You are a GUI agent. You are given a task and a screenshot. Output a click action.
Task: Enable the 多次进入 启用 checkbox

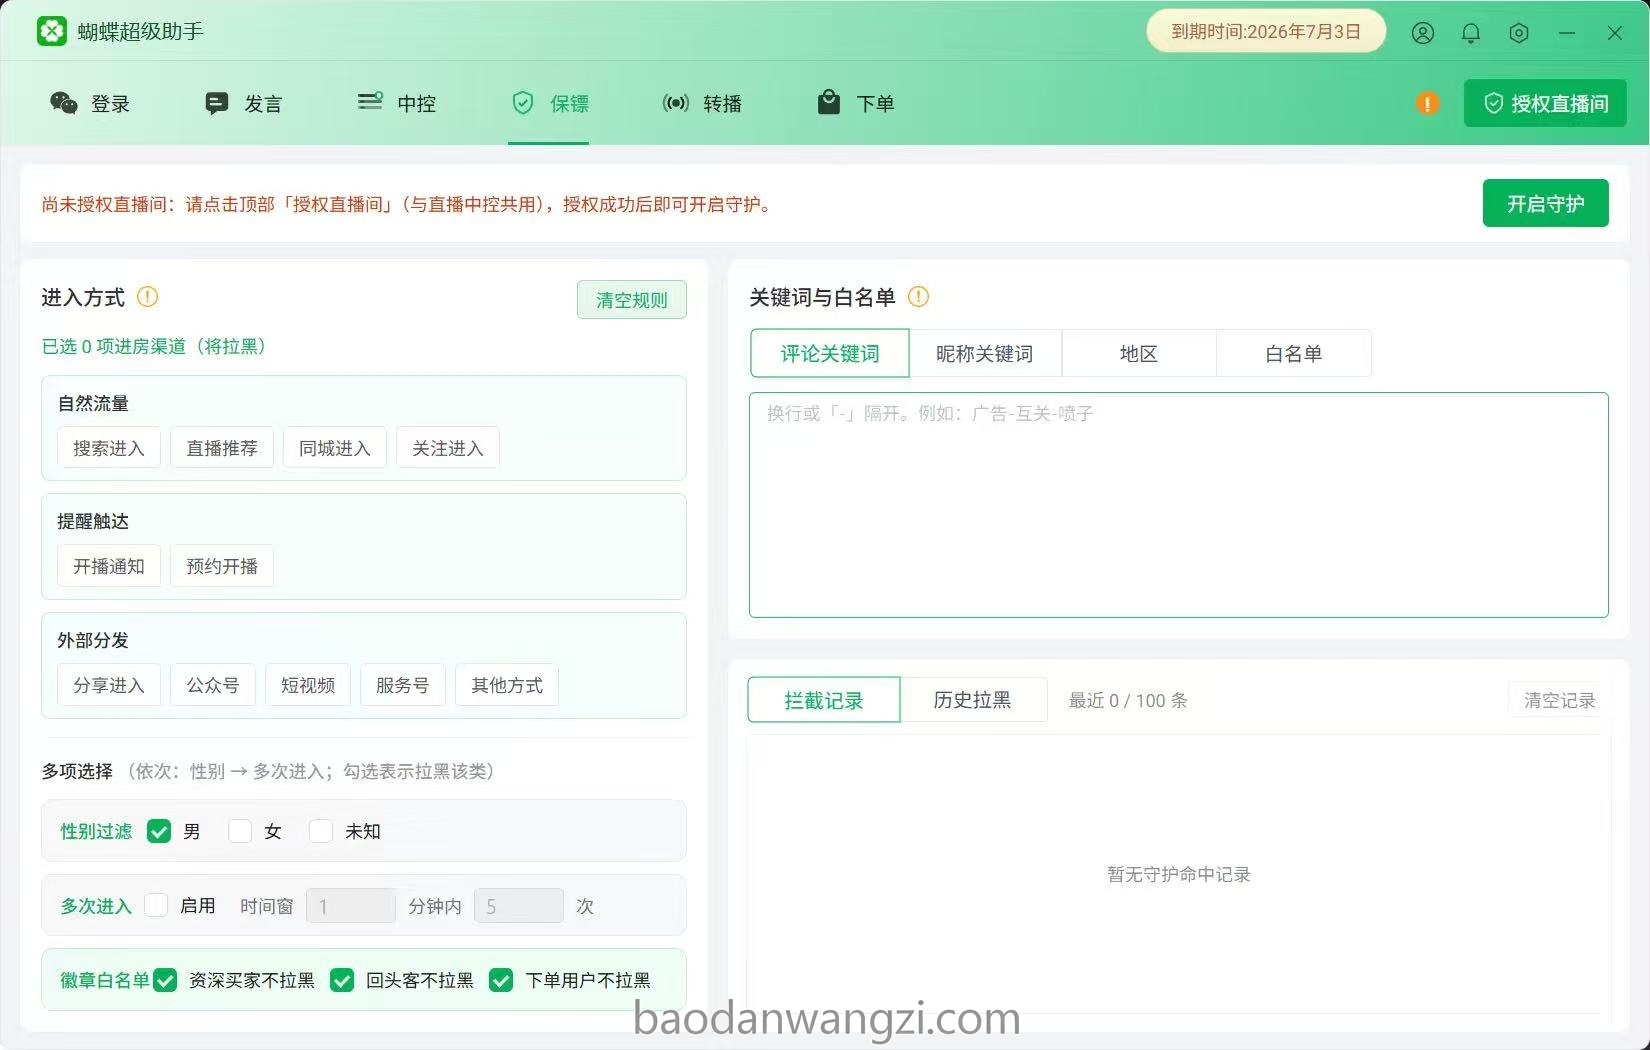coord(156,905)
